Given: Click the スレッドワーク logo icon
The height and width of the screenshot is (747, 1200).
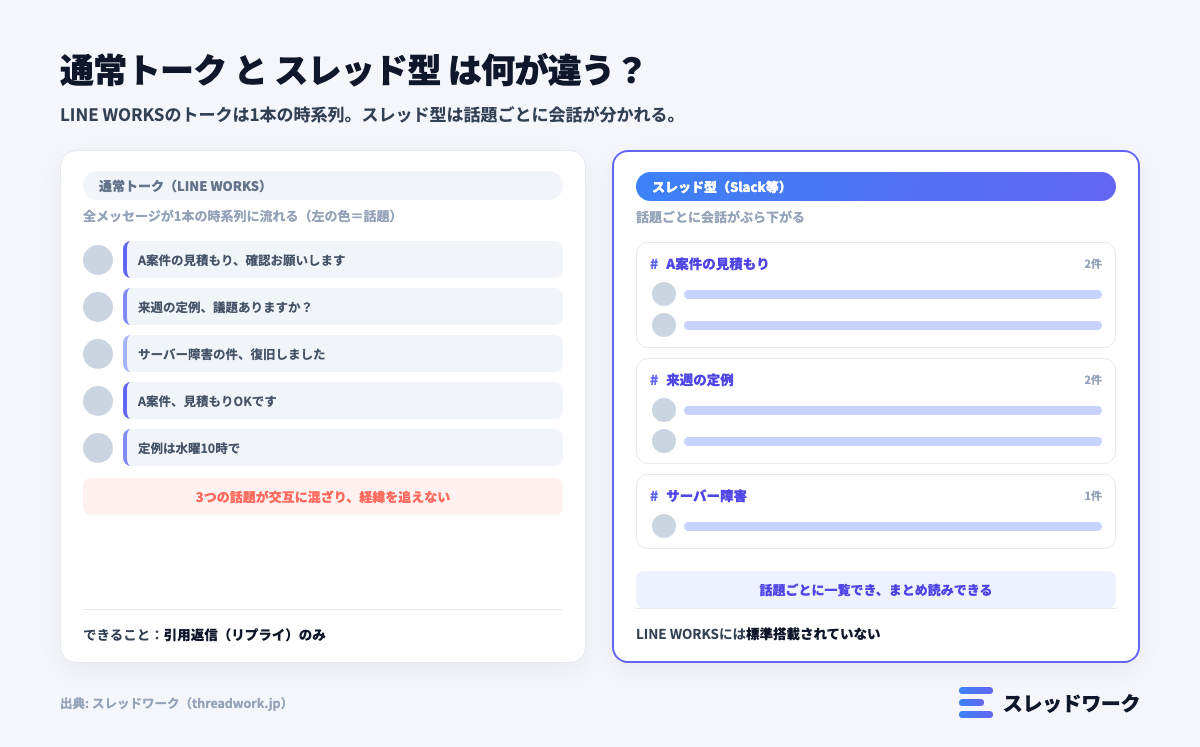Looking at the screenshot, I should click(976, 702).
